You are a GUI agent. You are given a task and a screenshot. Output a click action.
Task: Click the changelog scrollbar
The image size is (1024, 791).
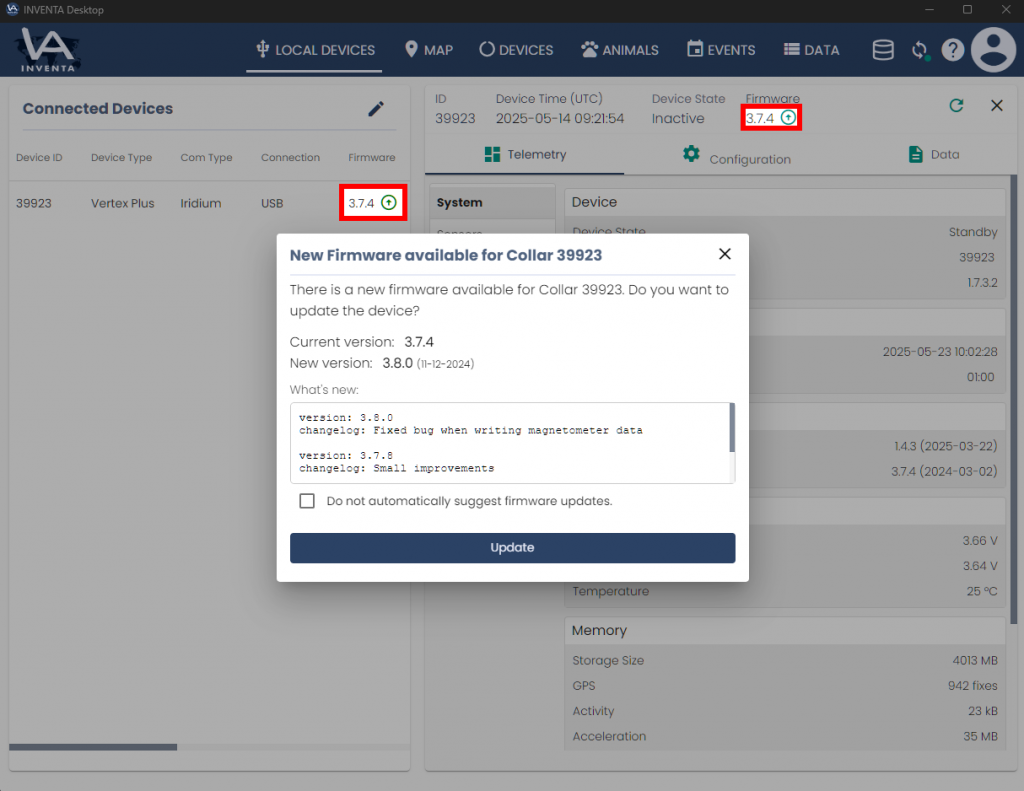click(x=732, y=428)
